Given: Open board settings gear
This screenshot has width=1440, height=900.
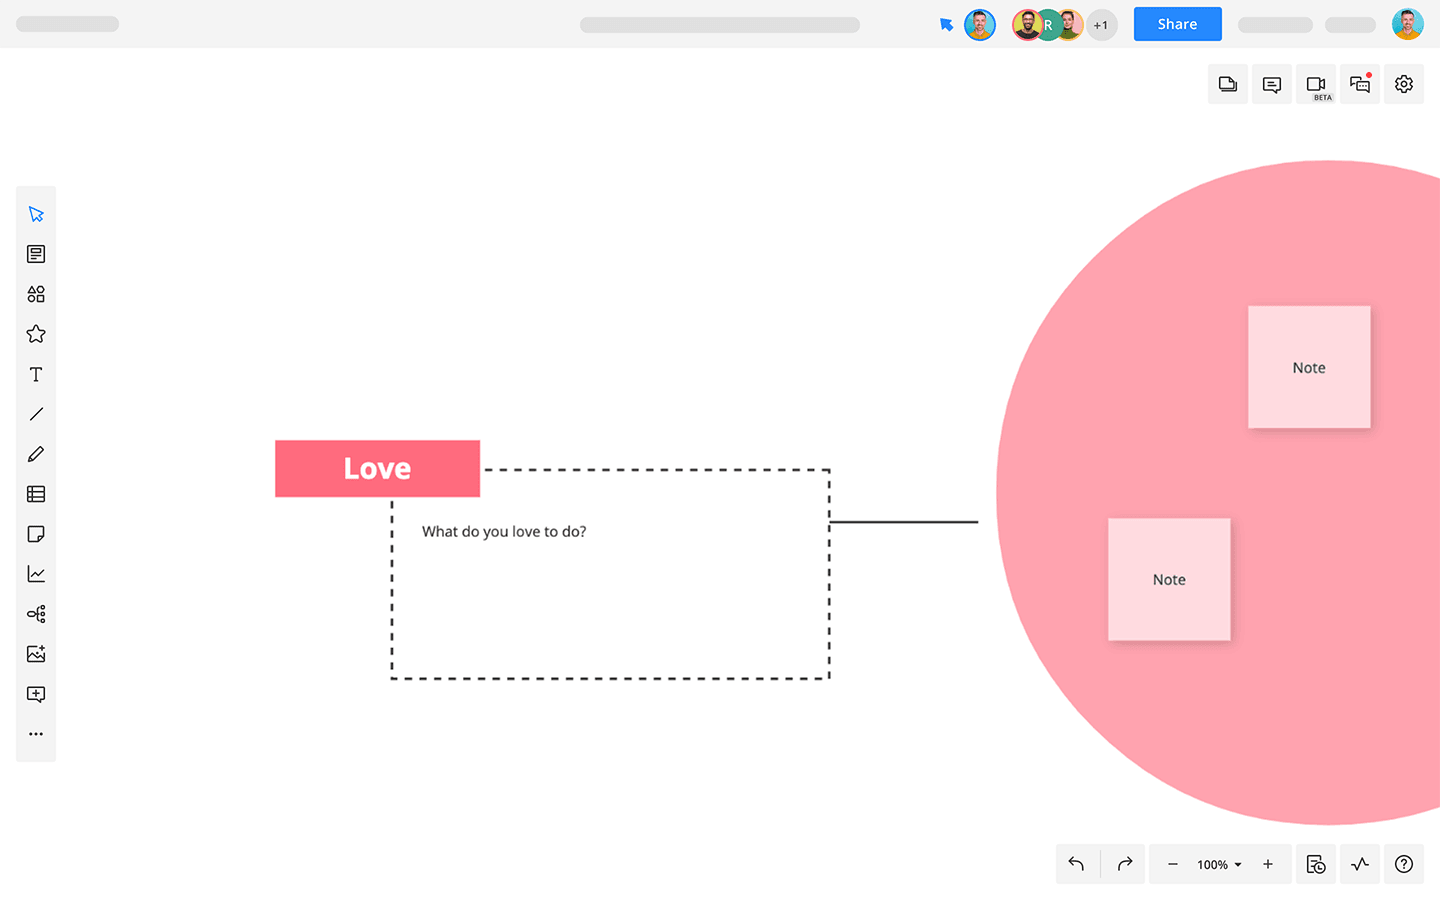Looking at the screenshot, I should click(1404, 84).
